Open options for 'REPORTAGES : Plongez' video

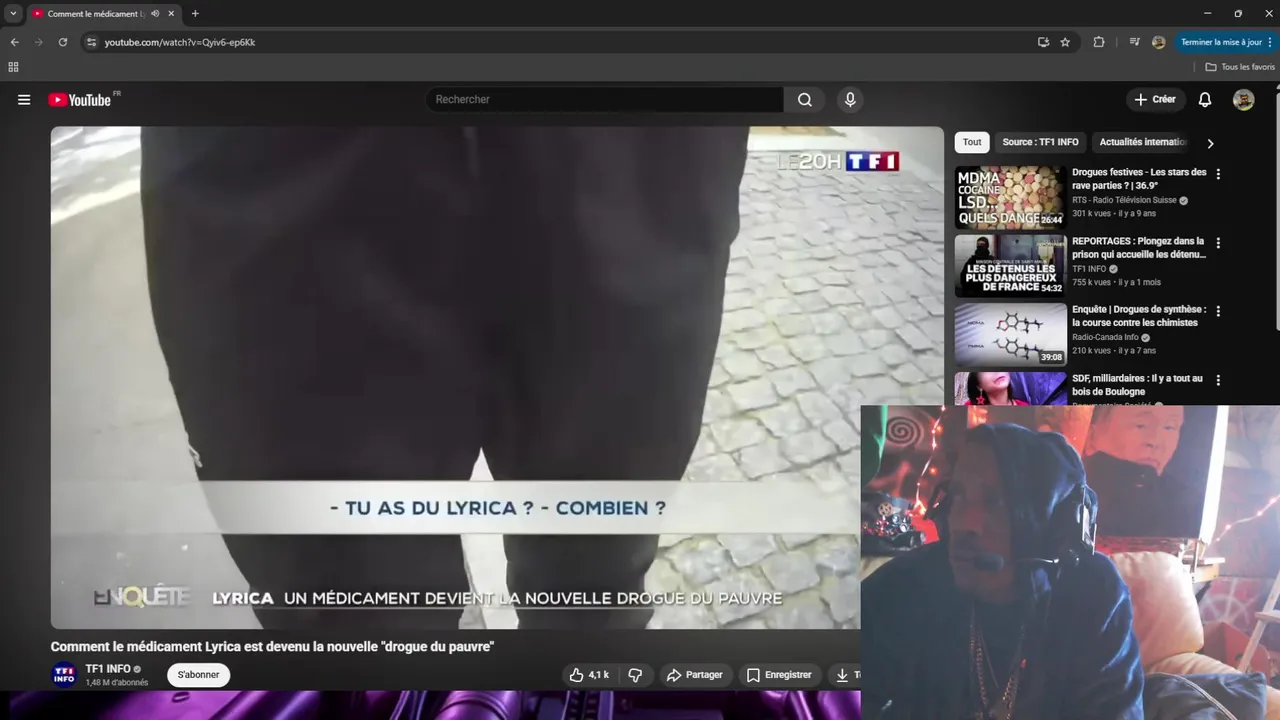coord(1218,243)
